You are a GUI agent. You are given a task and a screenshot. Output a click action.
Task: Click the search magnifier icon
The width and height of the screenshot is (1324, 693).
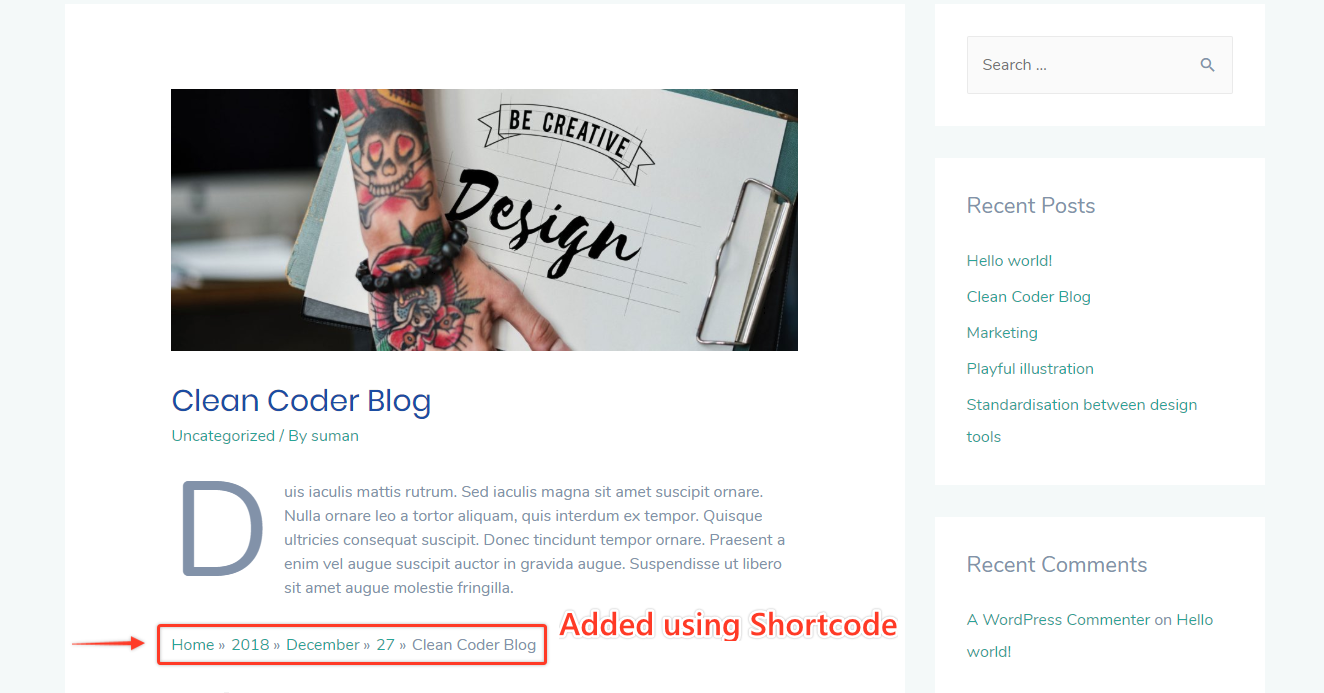[1207, 65]
